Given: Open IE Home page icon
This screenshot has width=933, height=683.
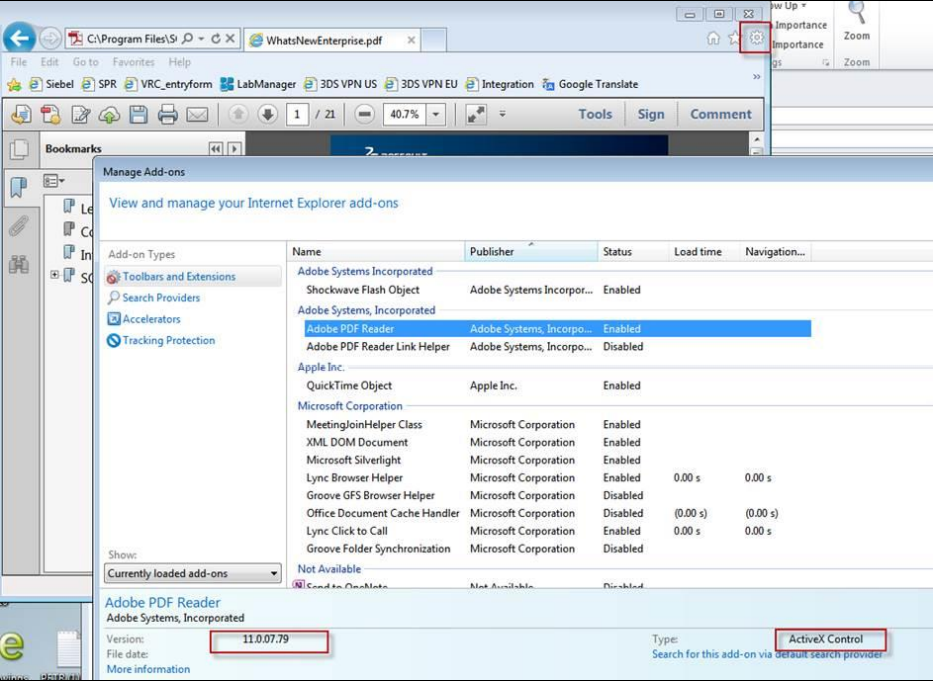Looking at the screenshot, I should tap(713, 38).
